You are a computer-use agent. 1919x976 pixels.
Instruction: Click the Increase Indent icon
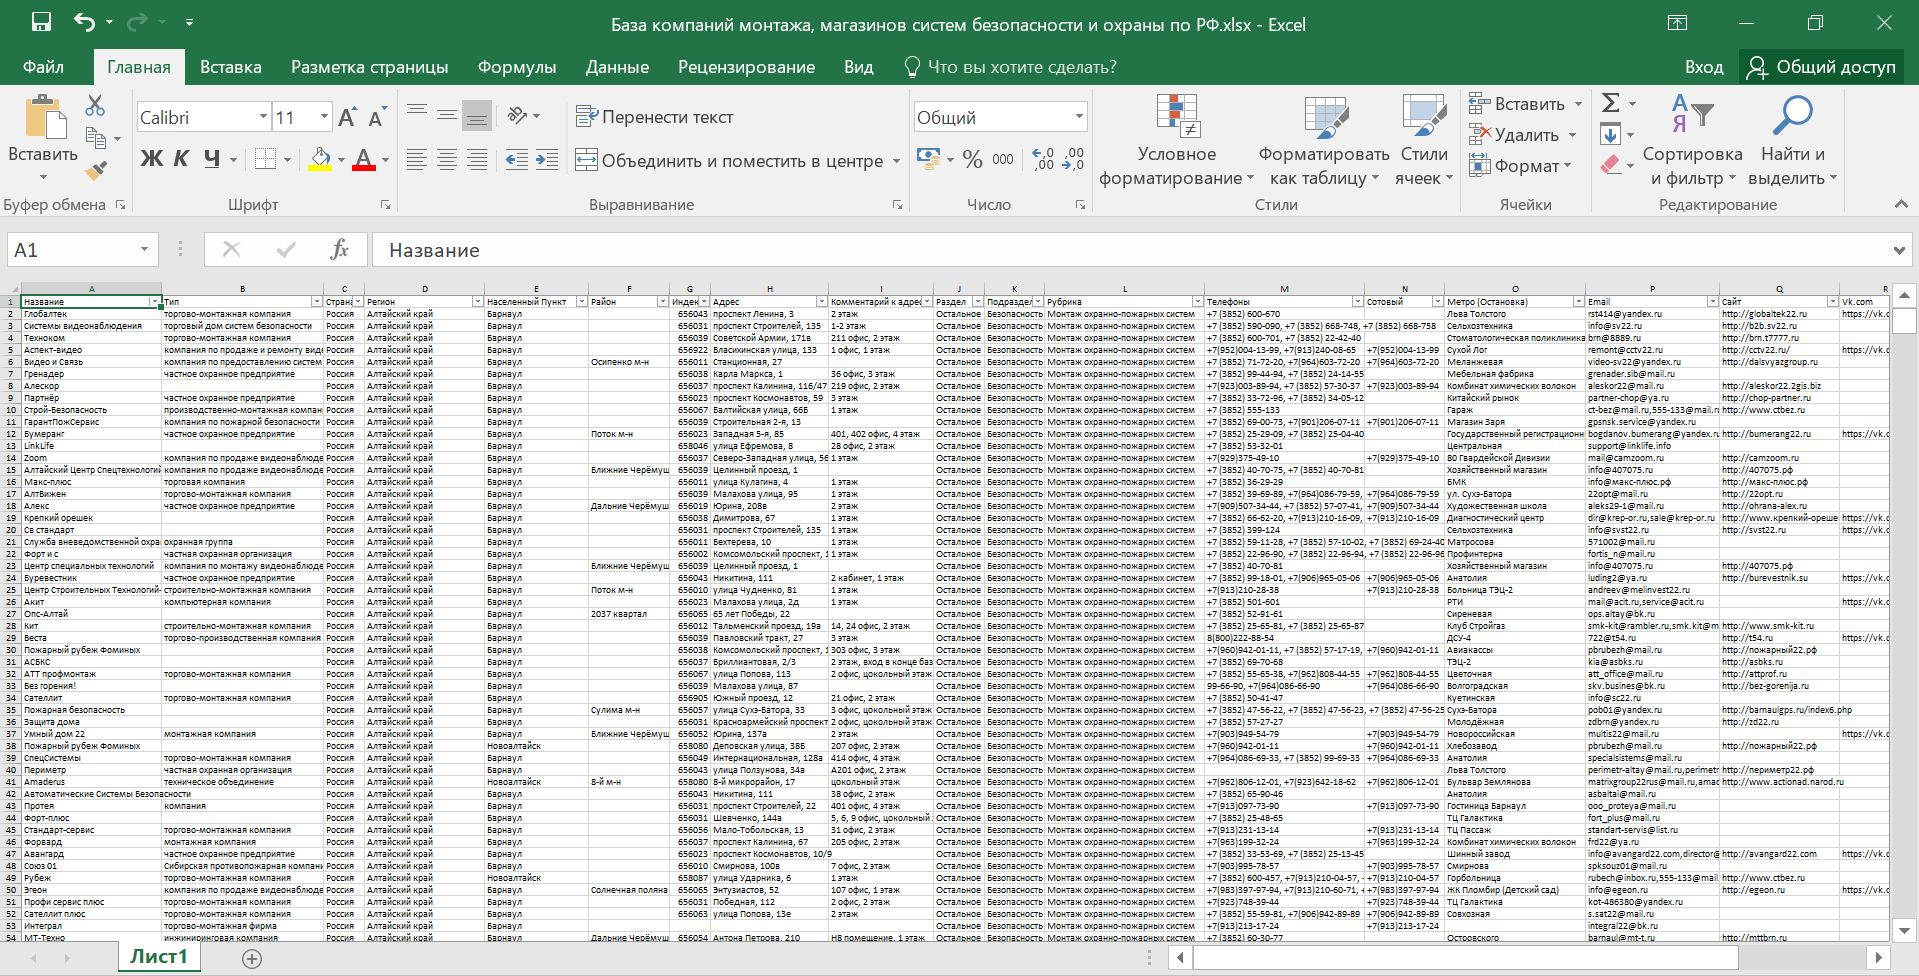(x=547, y=160)
